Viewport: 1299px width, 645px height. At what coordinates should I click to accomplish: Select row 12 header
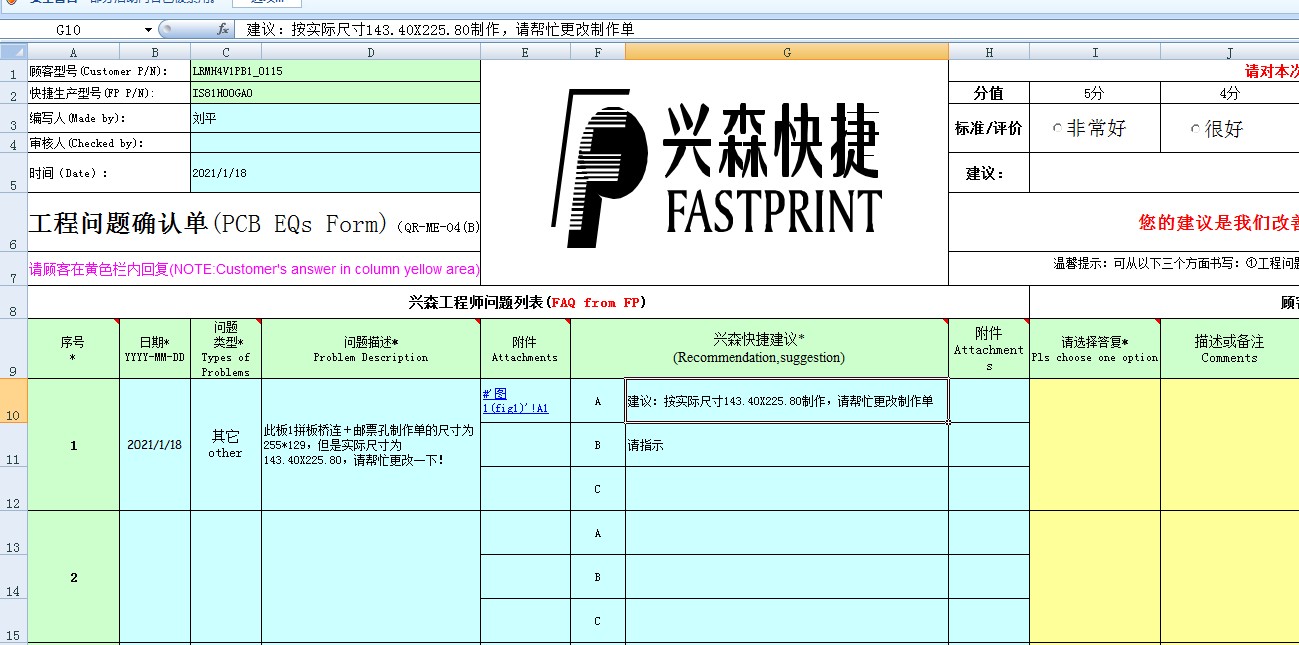click(14, 489)
